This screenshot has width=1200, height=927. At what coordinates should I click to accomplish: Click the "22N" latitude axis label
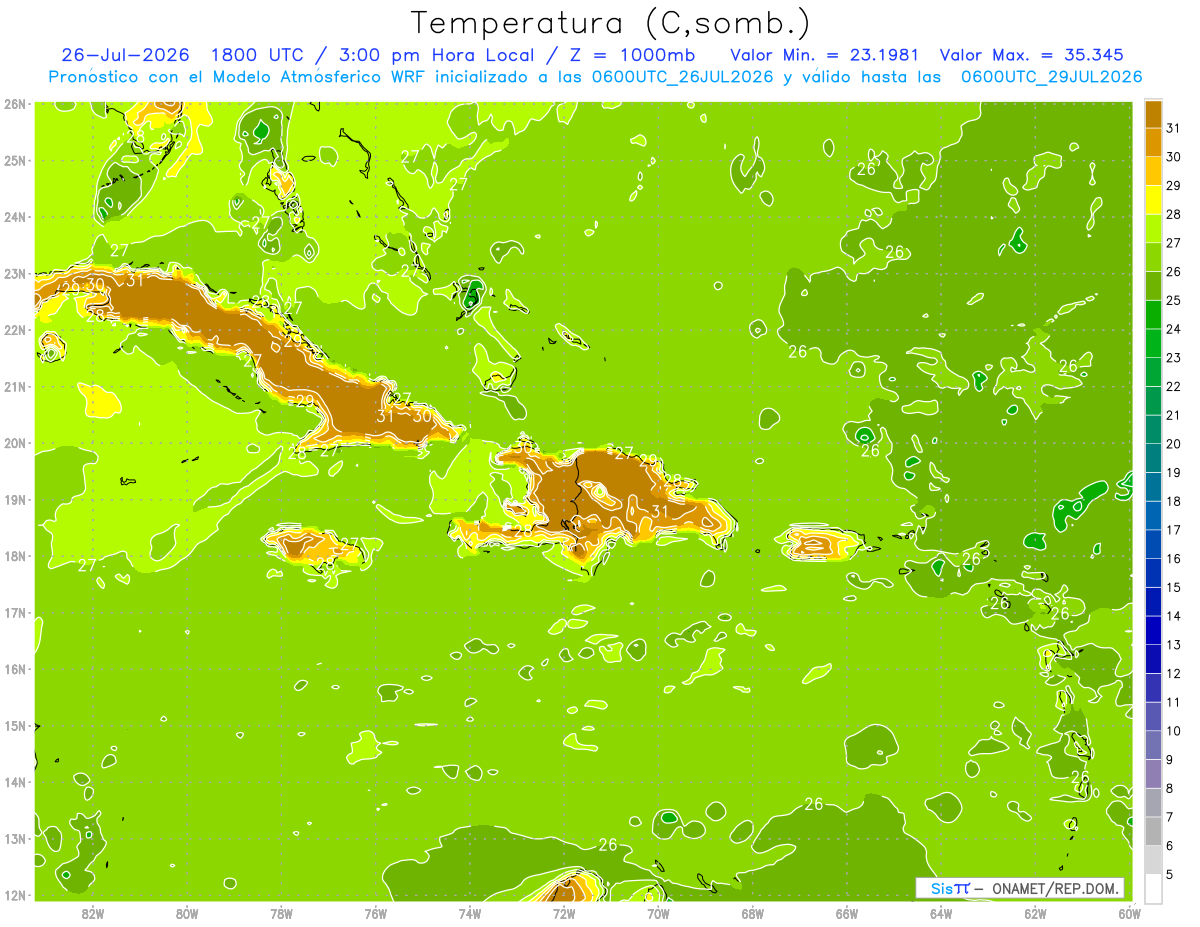14,330
